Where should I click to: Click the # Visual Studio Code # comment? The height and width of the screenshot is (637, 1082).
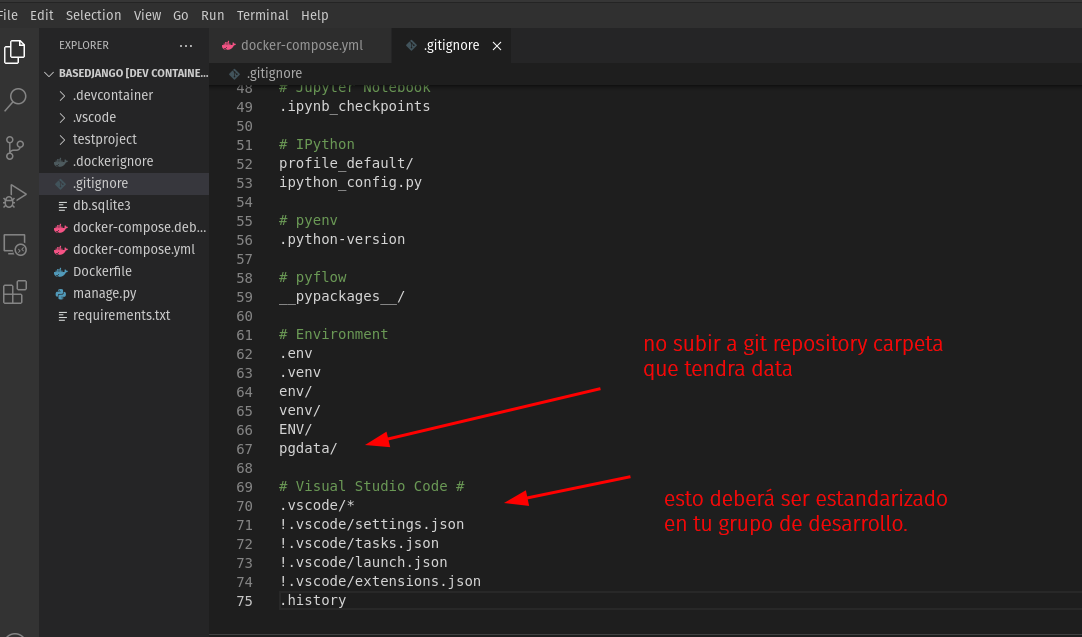tap(372, 486)
